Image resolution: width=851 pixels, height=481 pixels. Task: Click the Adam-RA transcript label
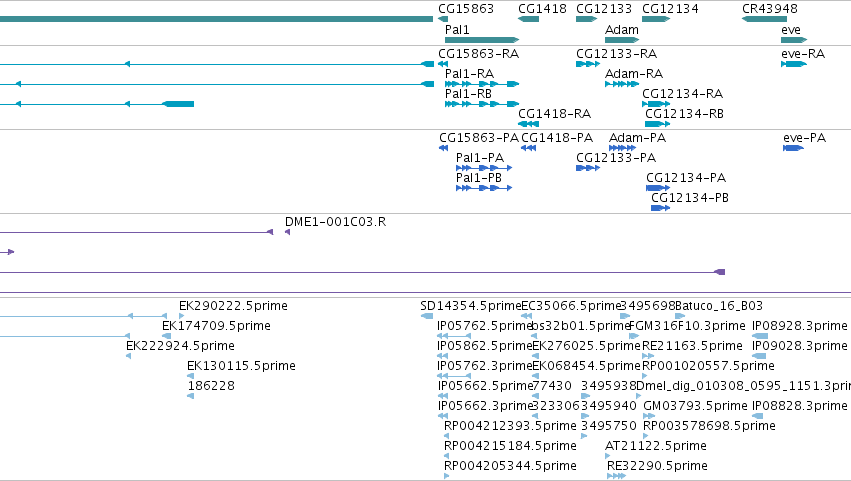click(x=634, y=74)
